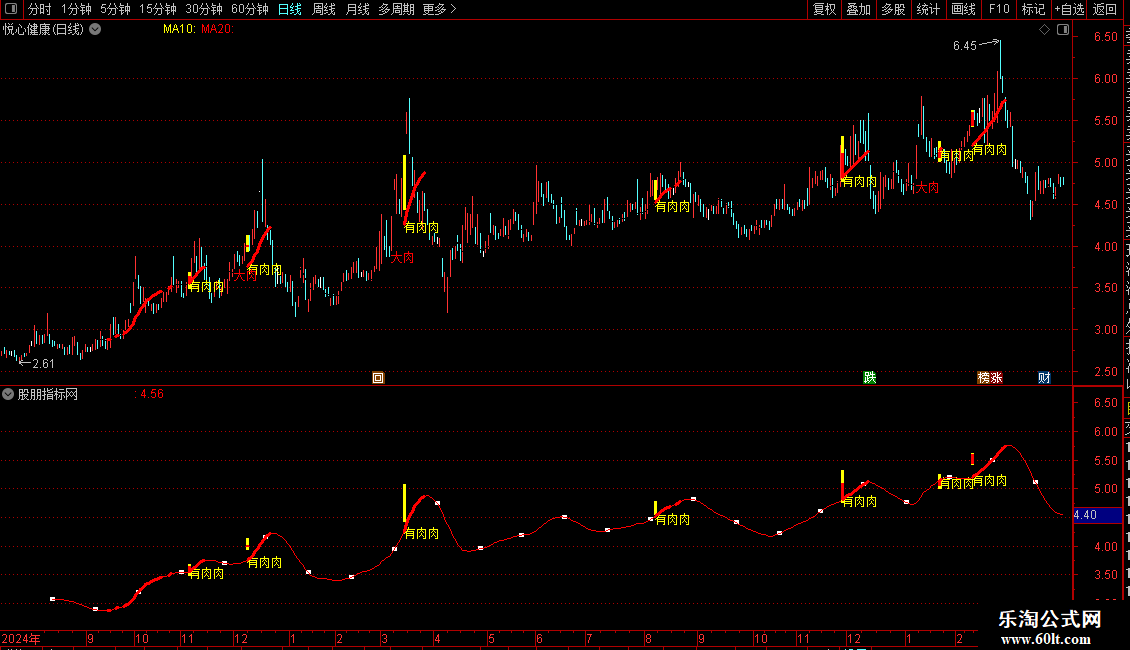Open dropdown beside 悦心健康(日线) title
1130x650 pixels.
[95, 30]
